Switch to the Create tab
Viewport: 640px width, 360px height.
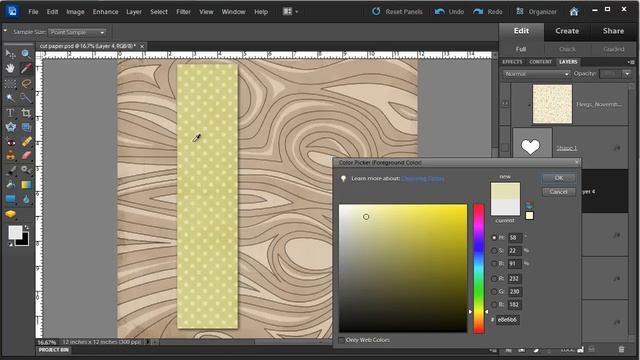pos(567,31)
